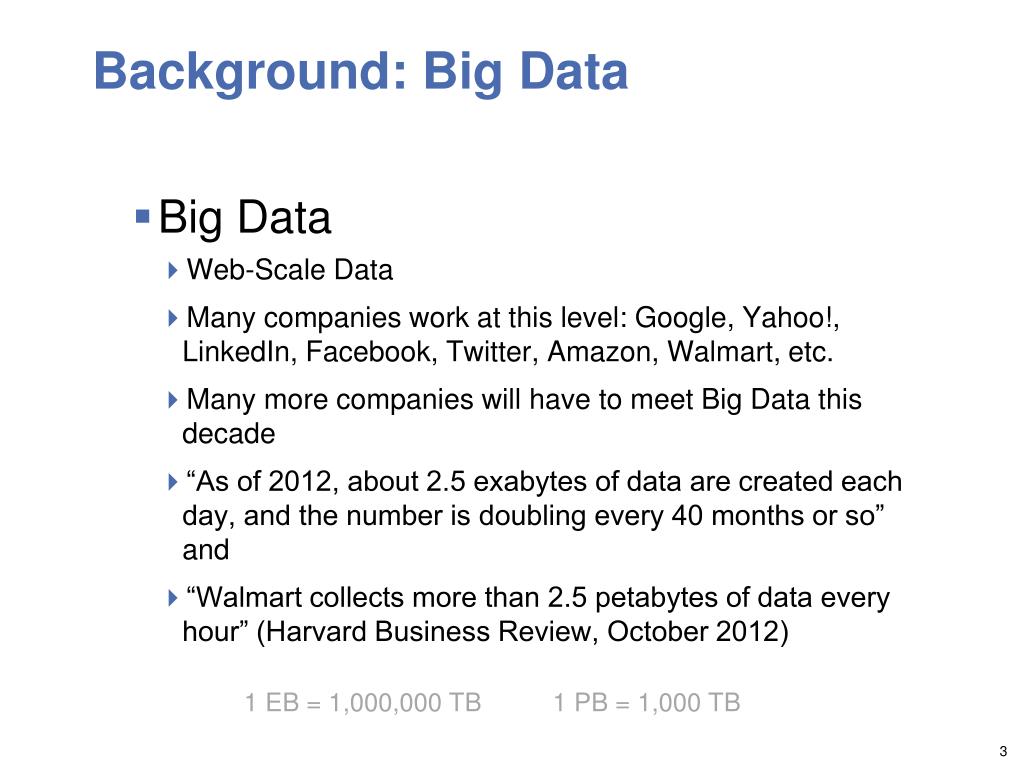Image resolution: width=1024 pixels, height=768 pixels.
Task: Click the Harvard Business Review citation
Action: 522,632
